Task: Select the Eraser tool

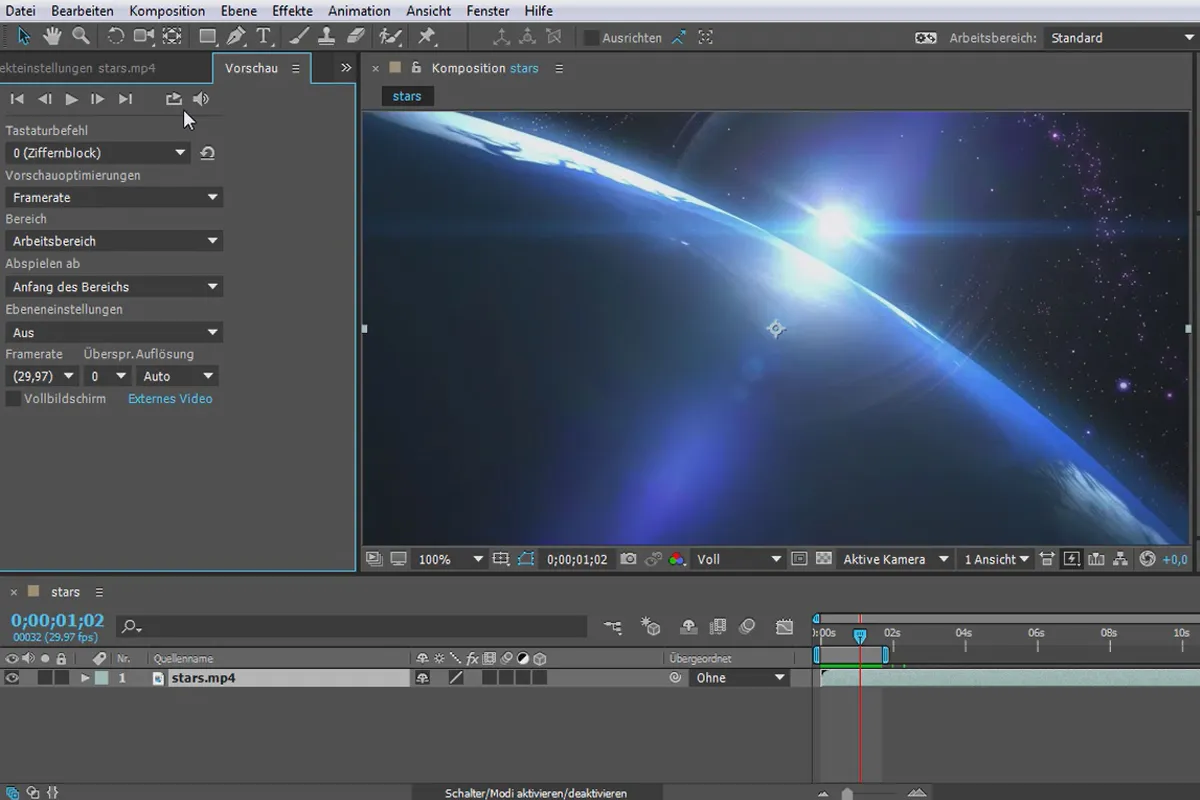Action: (x=355, y=37)
